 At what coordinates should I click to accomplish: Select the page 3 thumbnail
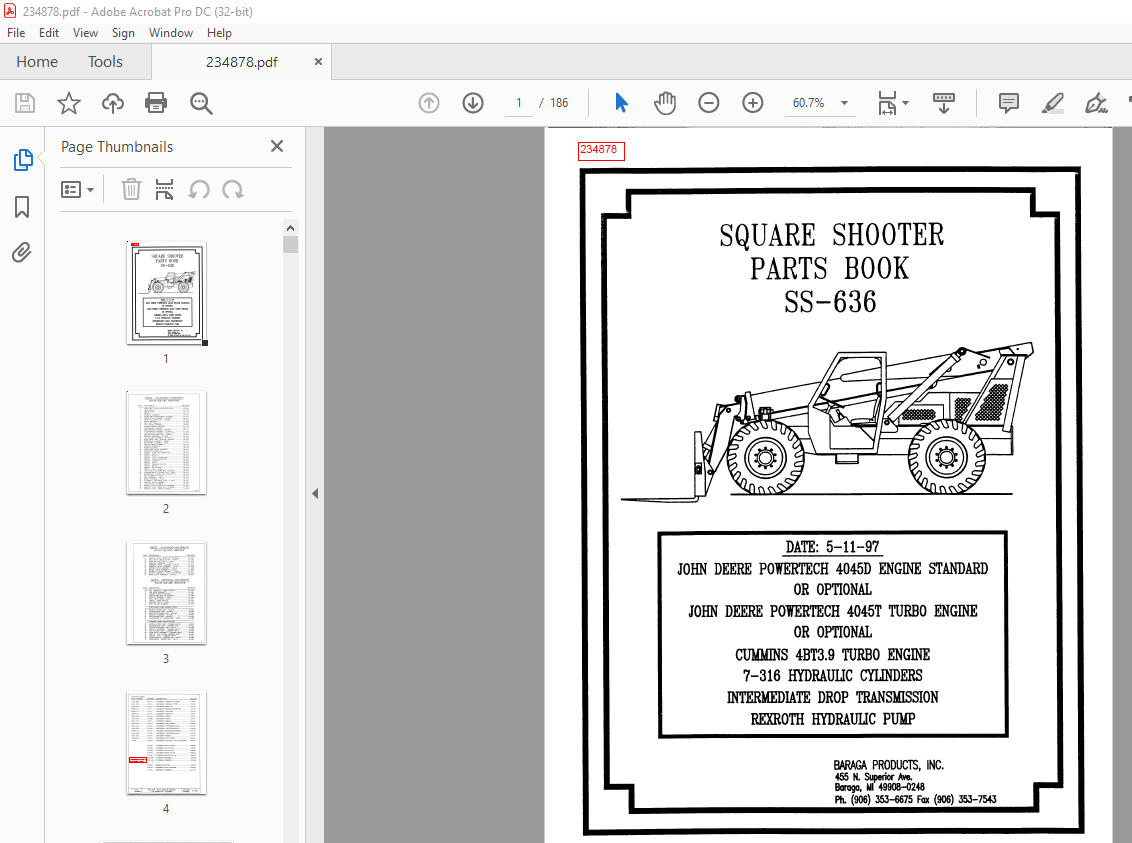point(166,593)
